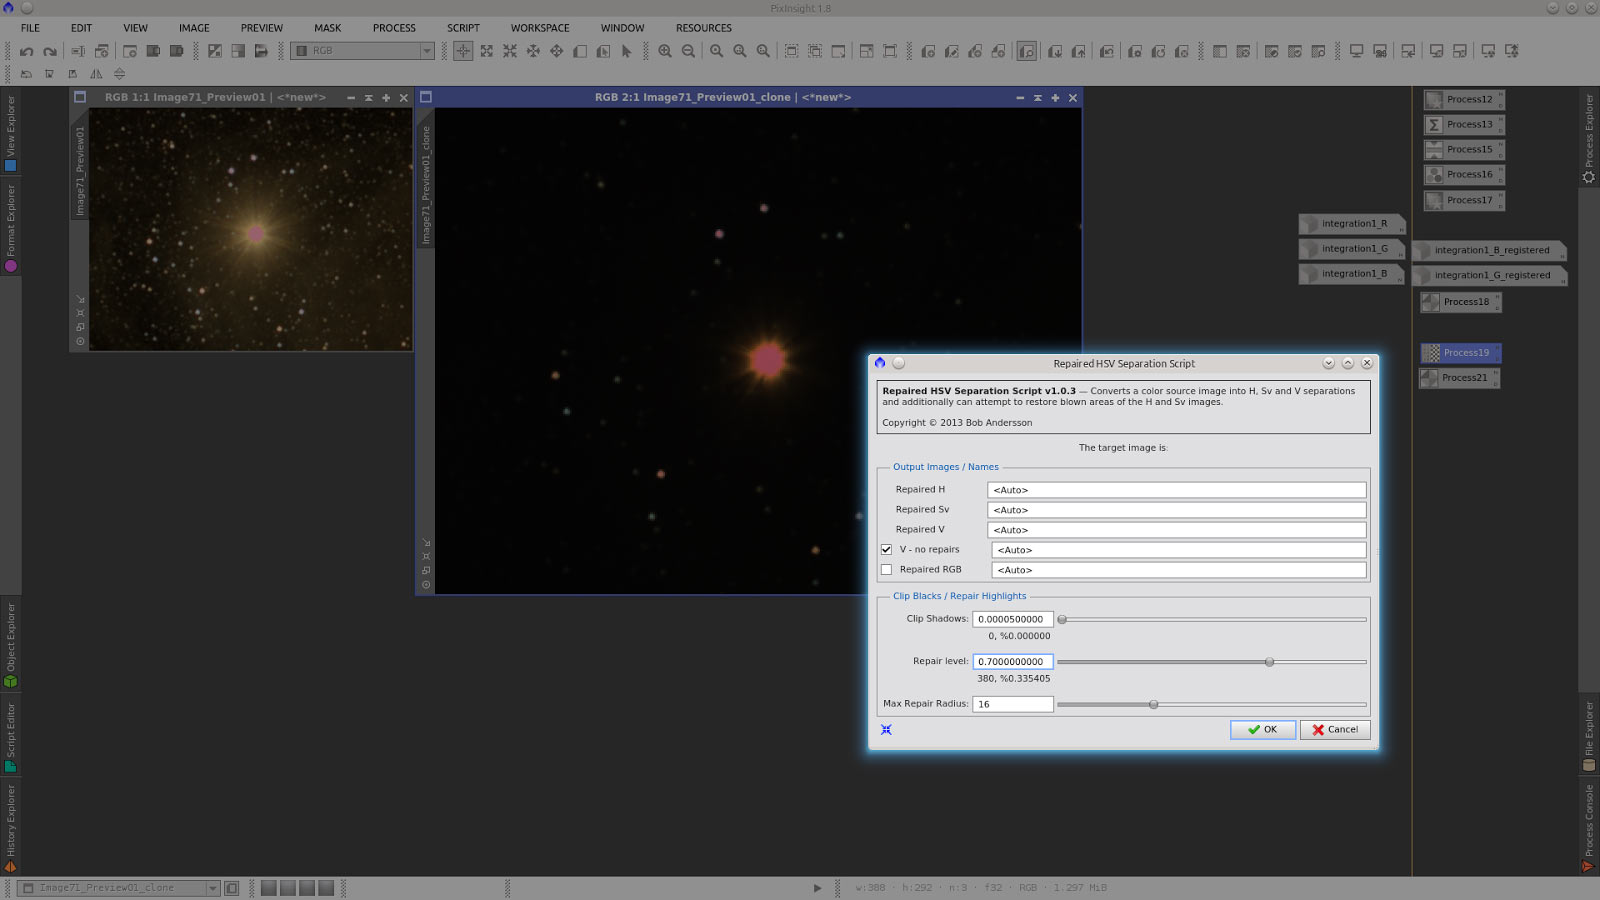
Task: Click the Zoom Out magnifier icon
Action: point(688,51)
